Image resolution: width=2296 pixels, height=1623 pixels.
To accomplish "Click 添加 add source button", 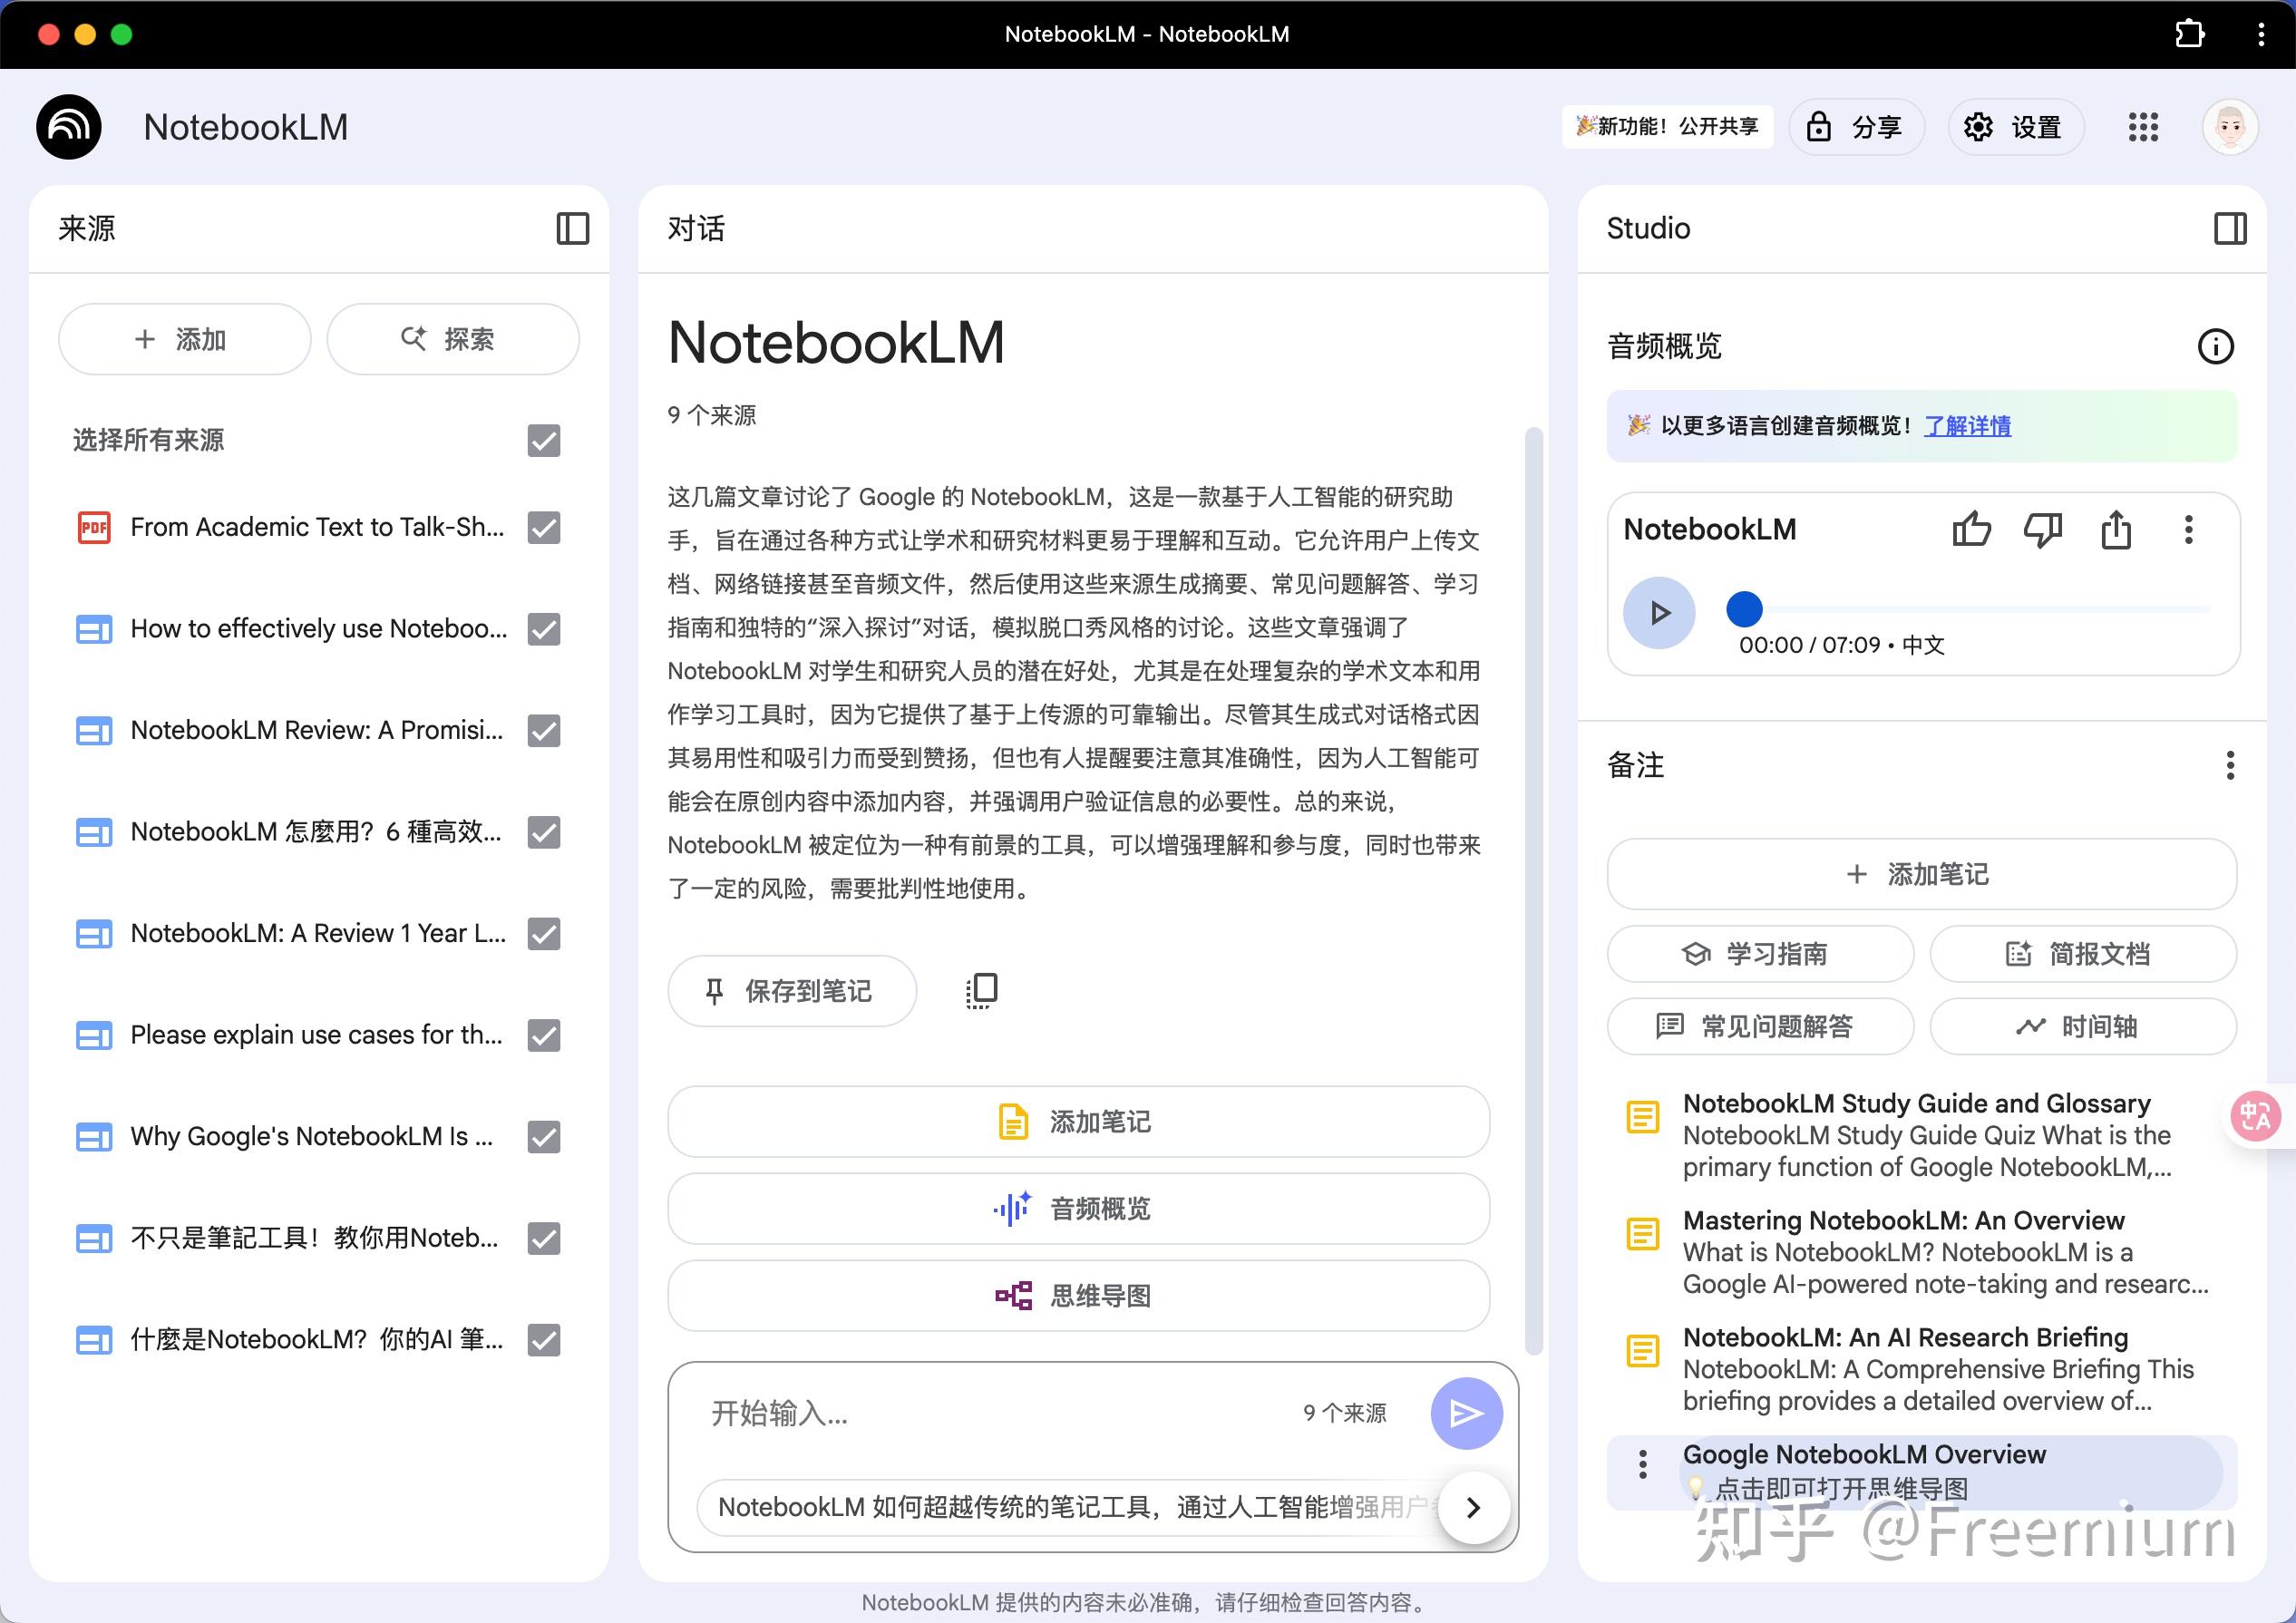I will tap(184, 339).
